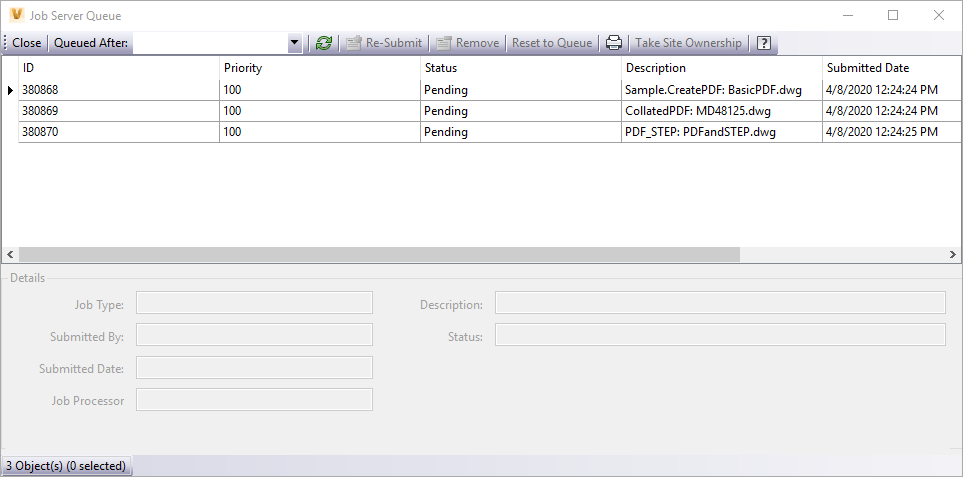Open the Queued After dropdown arrow
Screen dimensions: 963x477
point(294,43)
